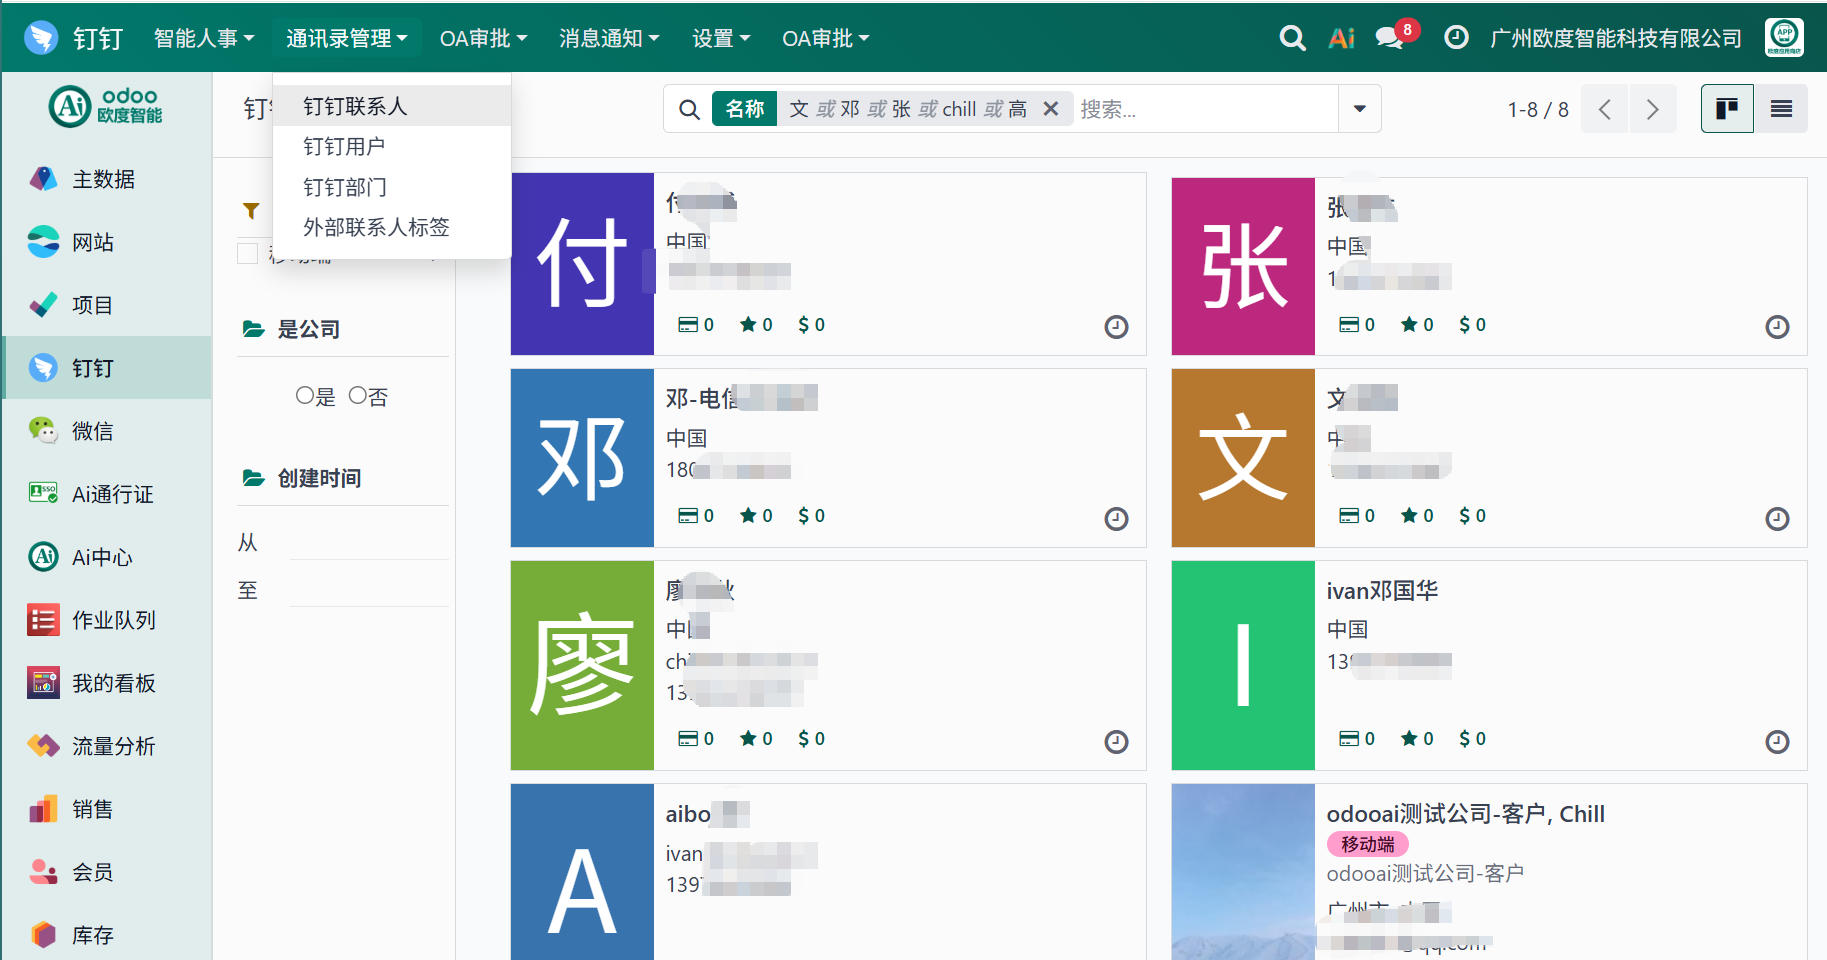Open 廖 contact green avatar

pos(582,665)
